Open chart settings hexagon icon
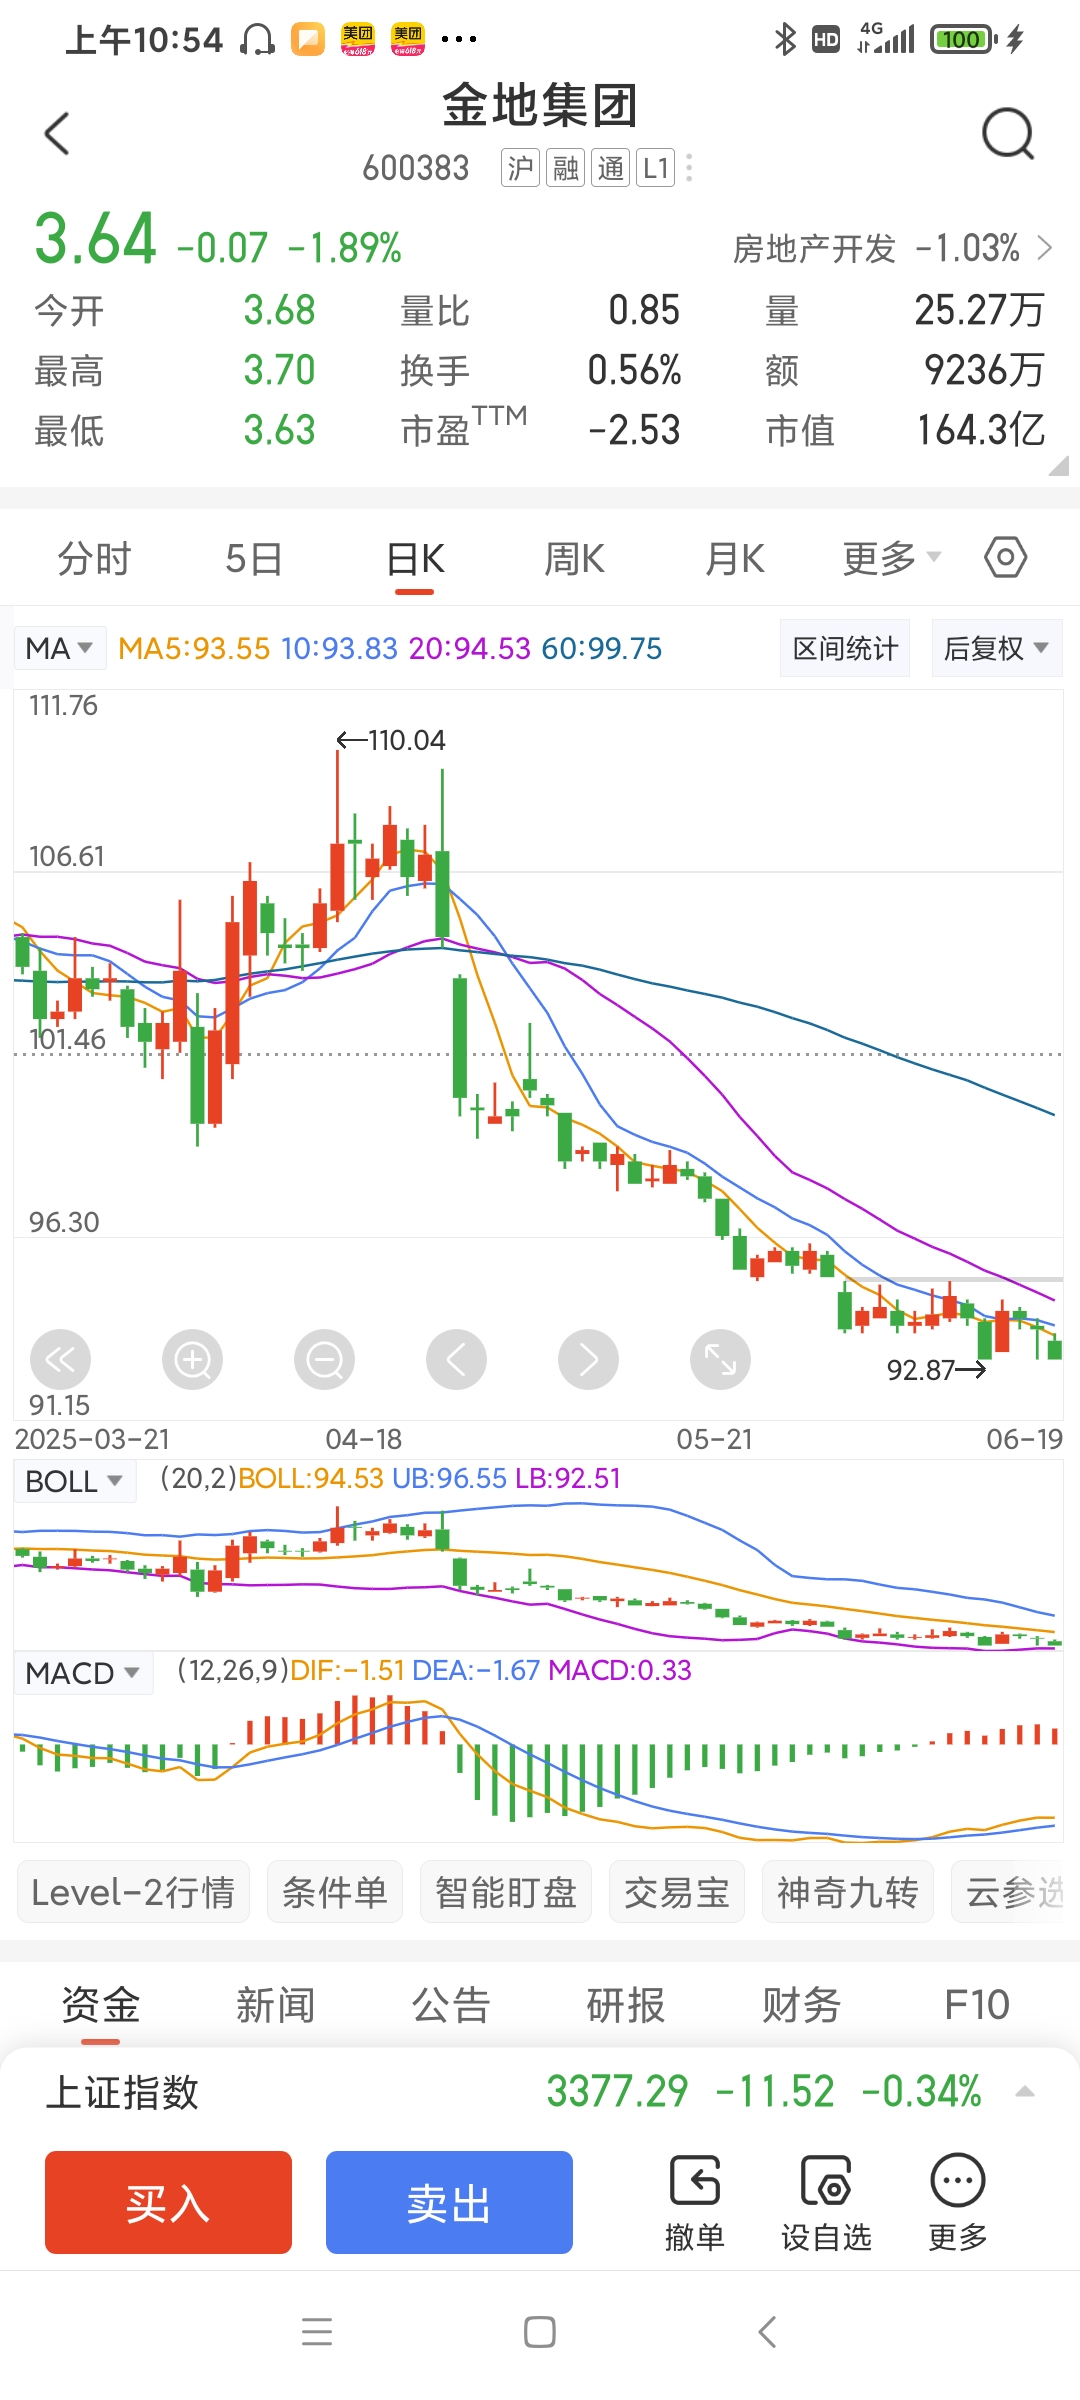Viewport: 1080px width, 2400px height. point(1005,557)
